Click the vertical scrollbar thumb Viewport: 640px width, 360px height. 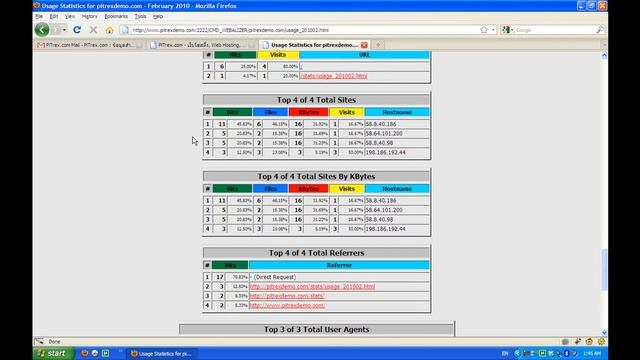click(604, 270)
